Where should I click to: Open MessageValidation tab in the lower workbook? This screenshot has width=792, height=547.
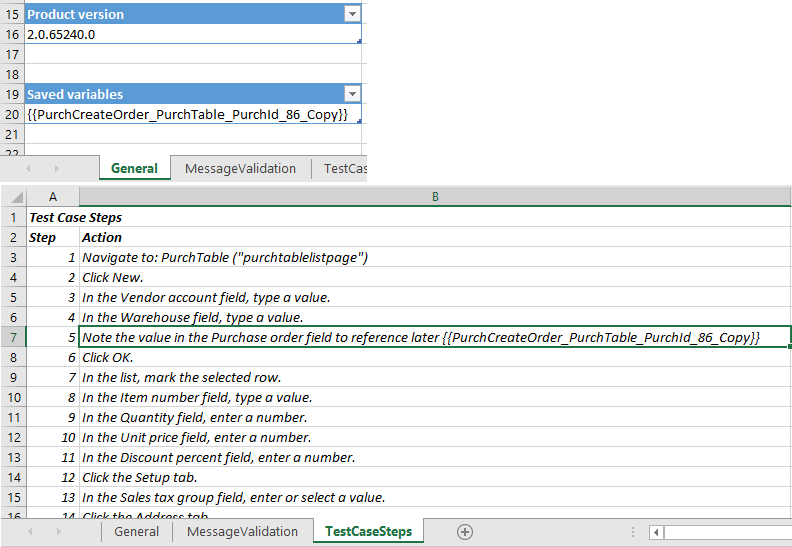pyautogui.click(x=242, y=532)
